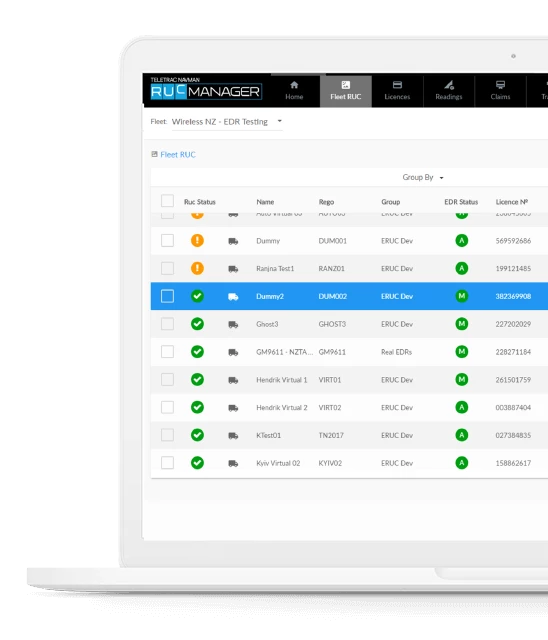The height and width of the screenshot is (640, 548).
Task: Tick the Kyiv Virtual 02 checkbox
Action: click(167, 462)
